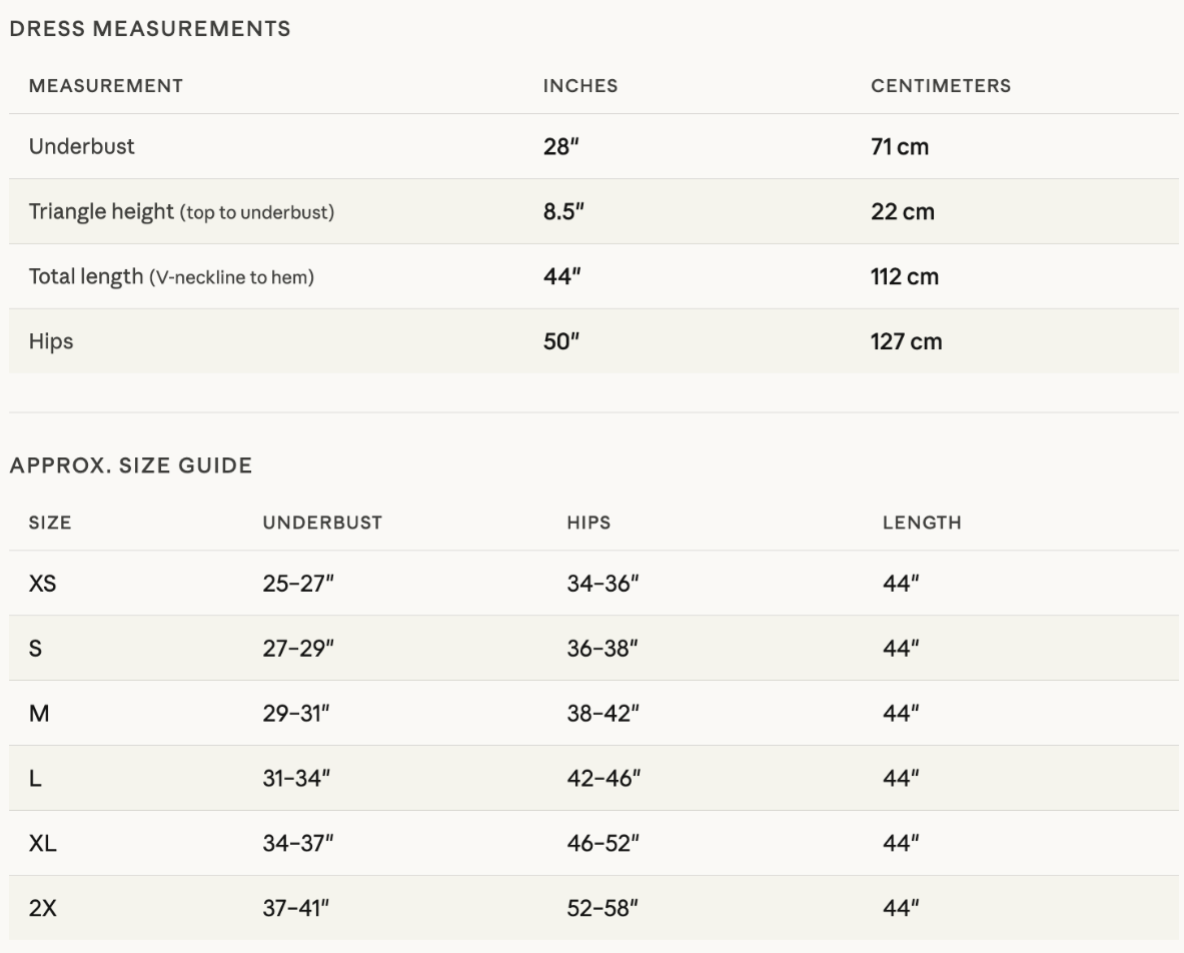Select the 112 cm total length value
Image resolution: width=1184 pixels, height=953 pixels.
point(905,276)
